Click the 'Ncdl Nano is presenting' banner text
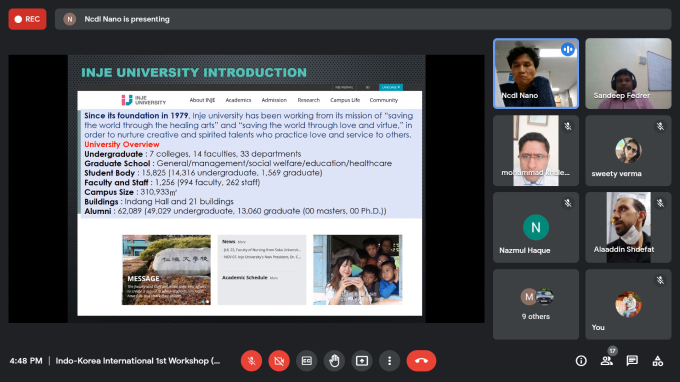Image resolution: width=680 pixels, height=382 pixels. [127, 19]
